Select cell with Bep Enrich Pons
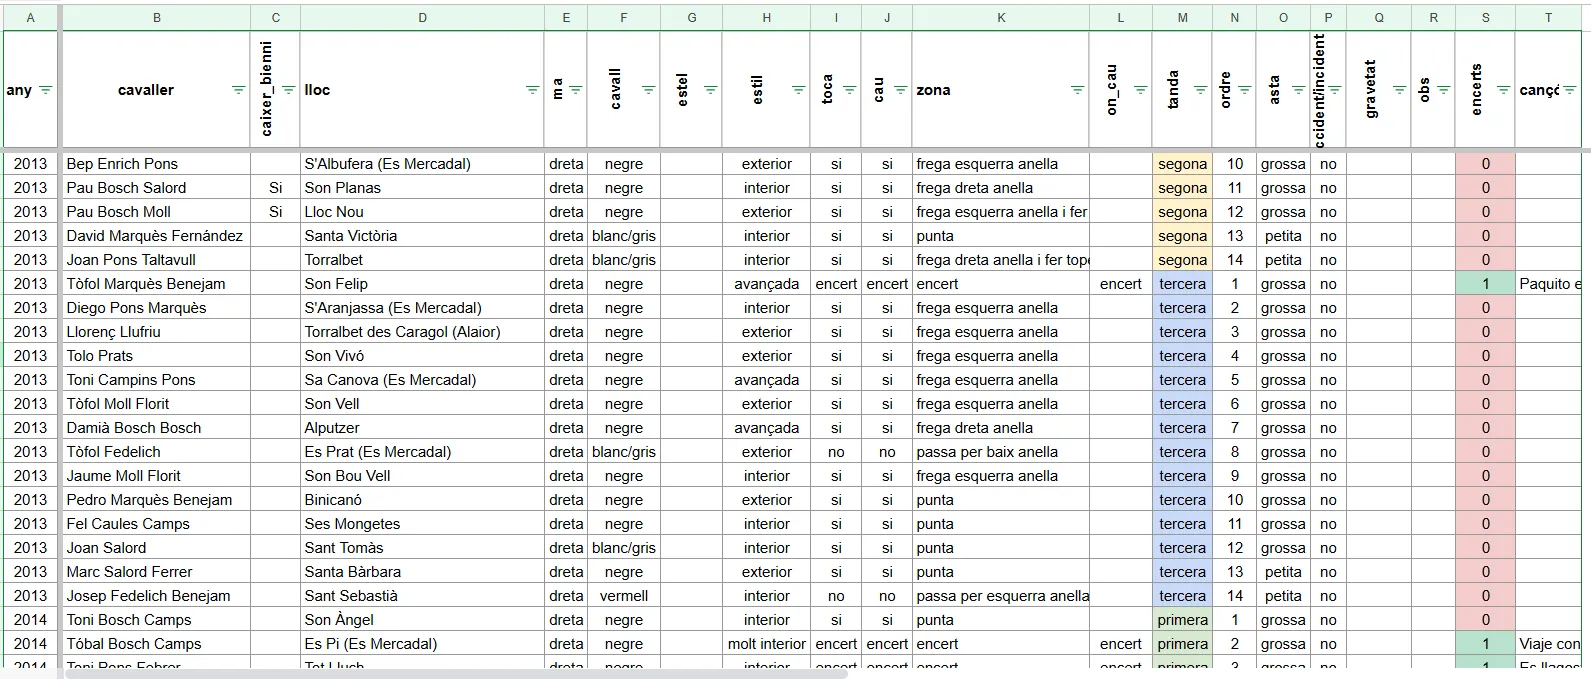This screenshot has width=1591, height=679. [156, 164]
